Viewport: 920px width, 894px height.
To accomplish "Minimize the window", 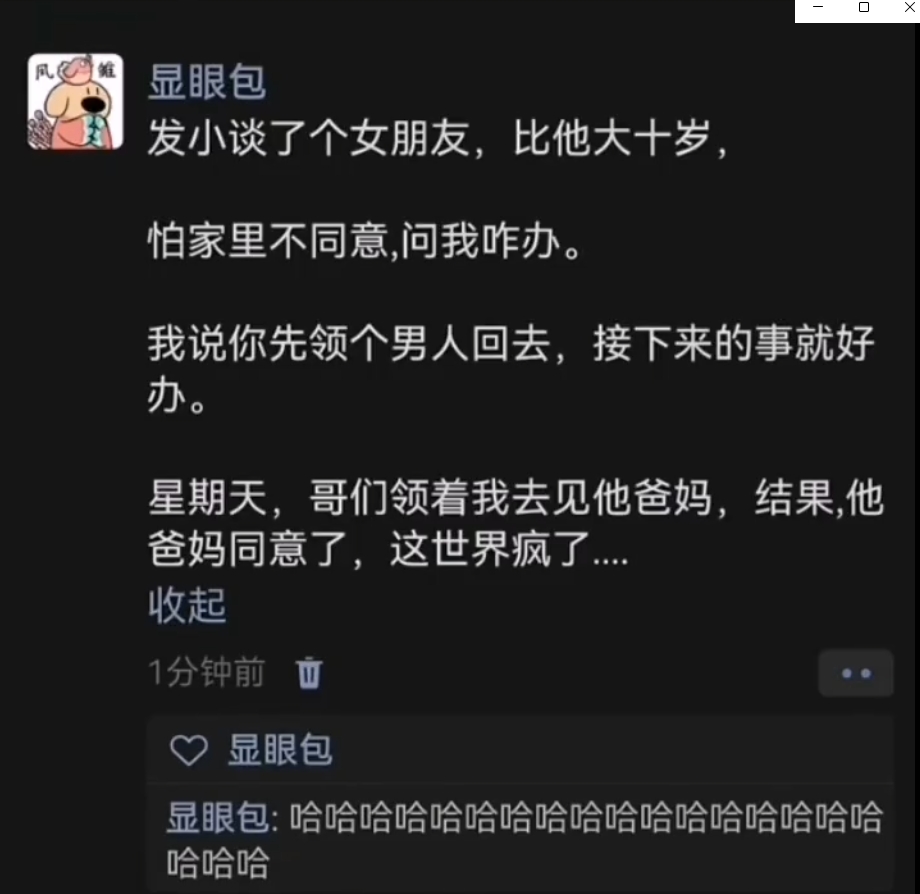I will [818, 7].
